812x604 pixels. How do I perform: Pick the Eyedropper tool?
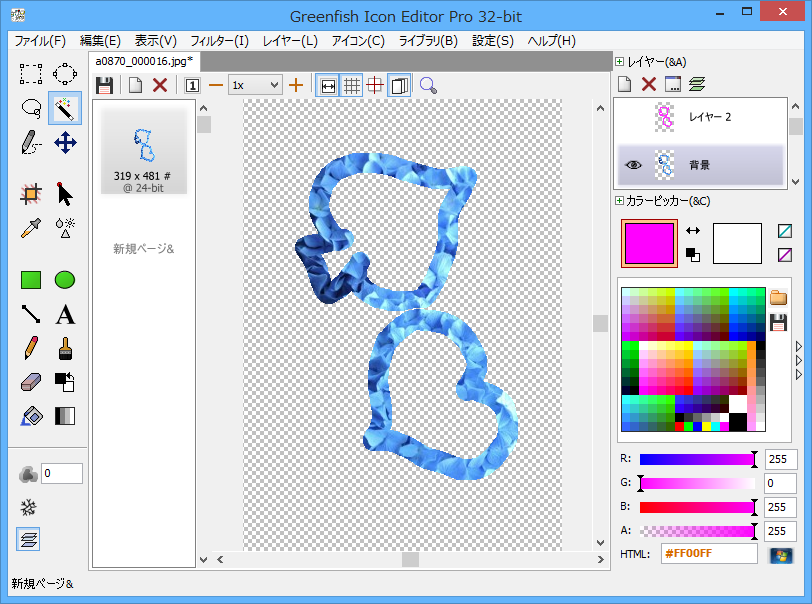point(31,228)
